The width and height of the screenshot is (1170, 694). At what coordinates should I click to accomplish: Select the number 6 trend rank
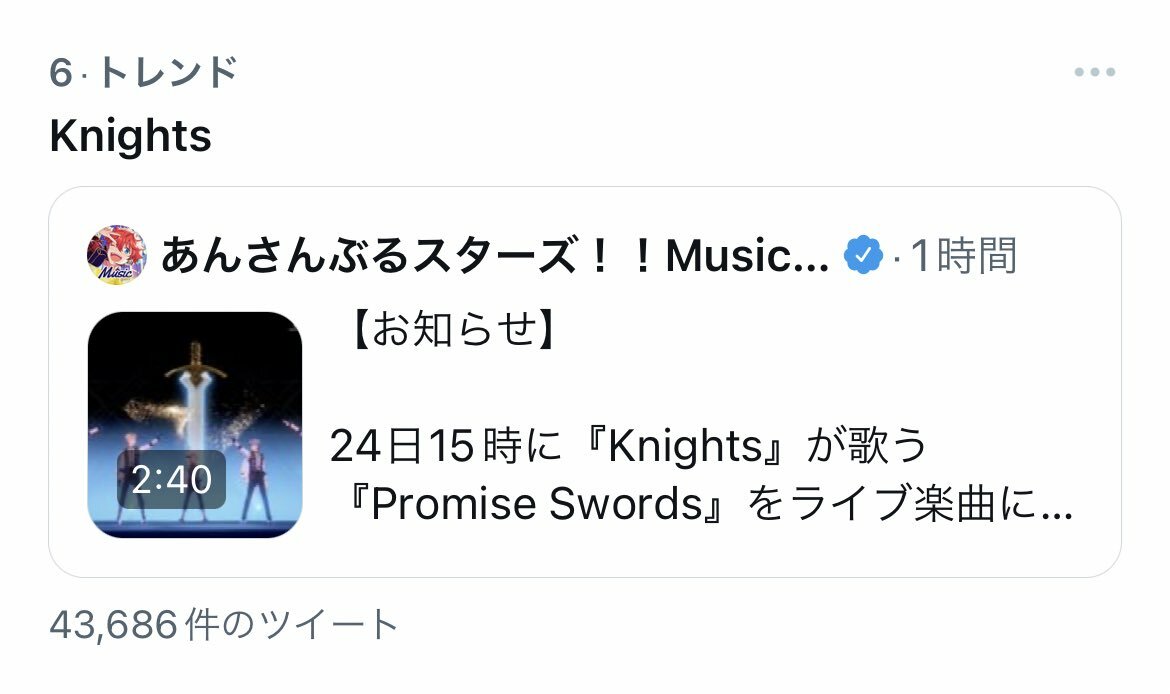click(x=60, y=72)
